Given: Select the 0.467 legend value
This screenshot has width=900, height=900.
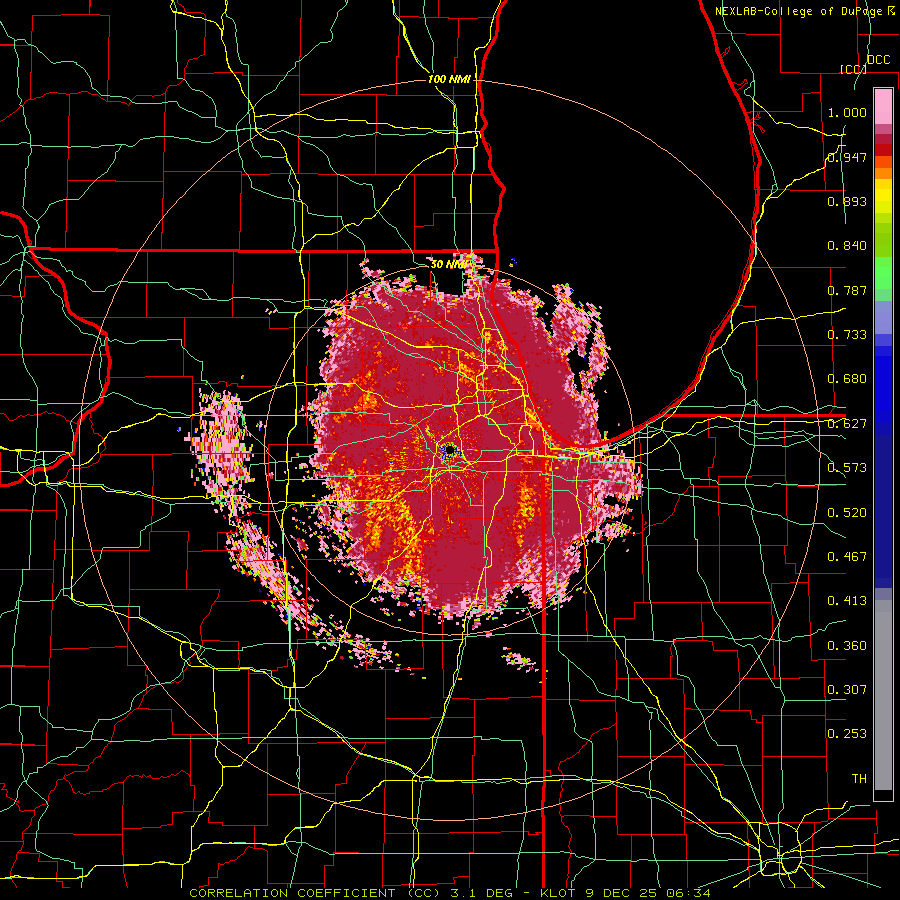Looking at the screenshot, I should pos(847,556).
